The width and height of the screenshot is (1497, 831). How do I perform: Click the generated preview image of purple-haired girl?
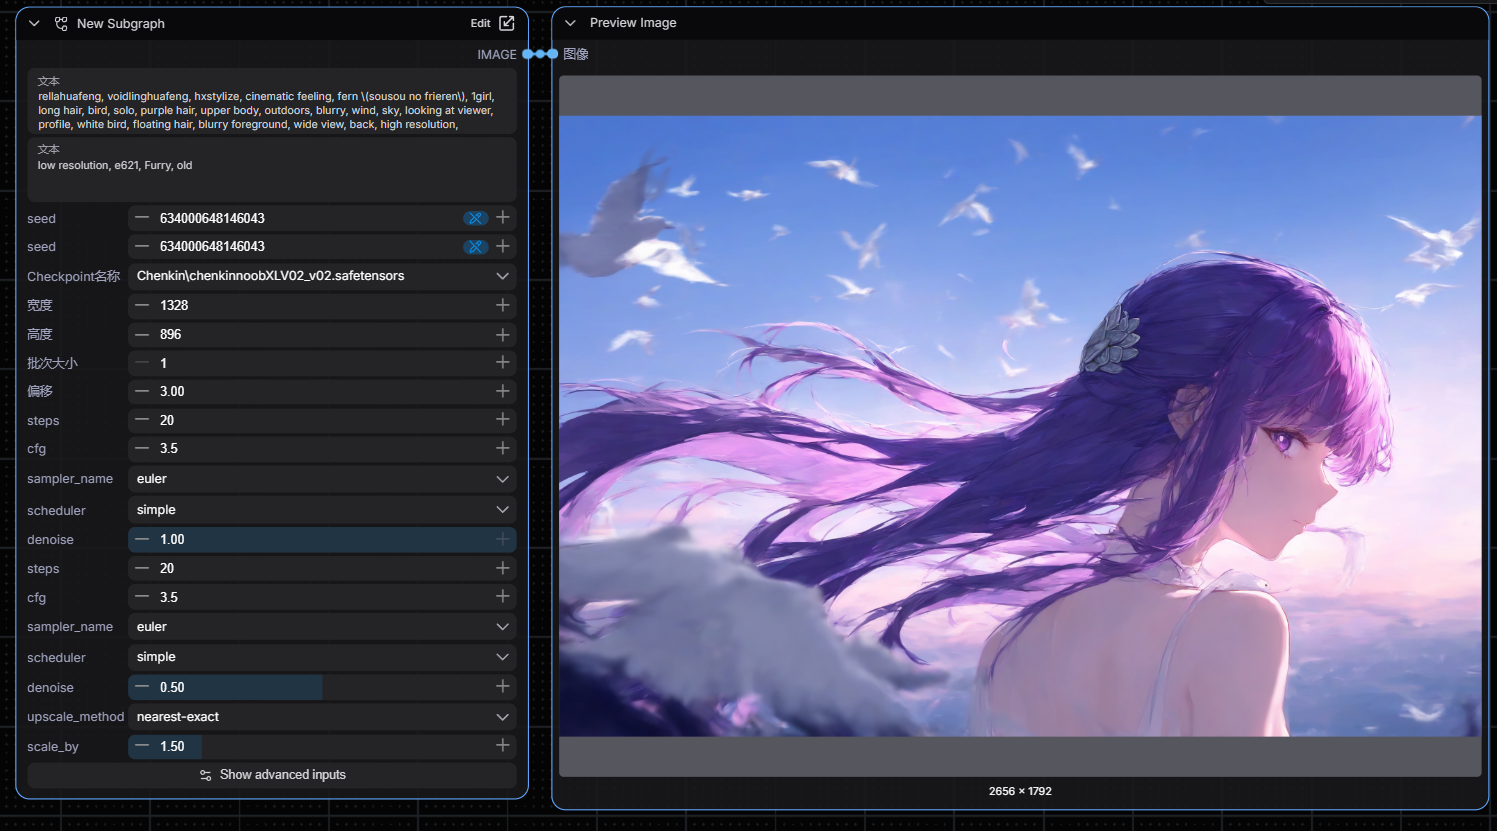pyautogui.click(x=1020, y=426)
